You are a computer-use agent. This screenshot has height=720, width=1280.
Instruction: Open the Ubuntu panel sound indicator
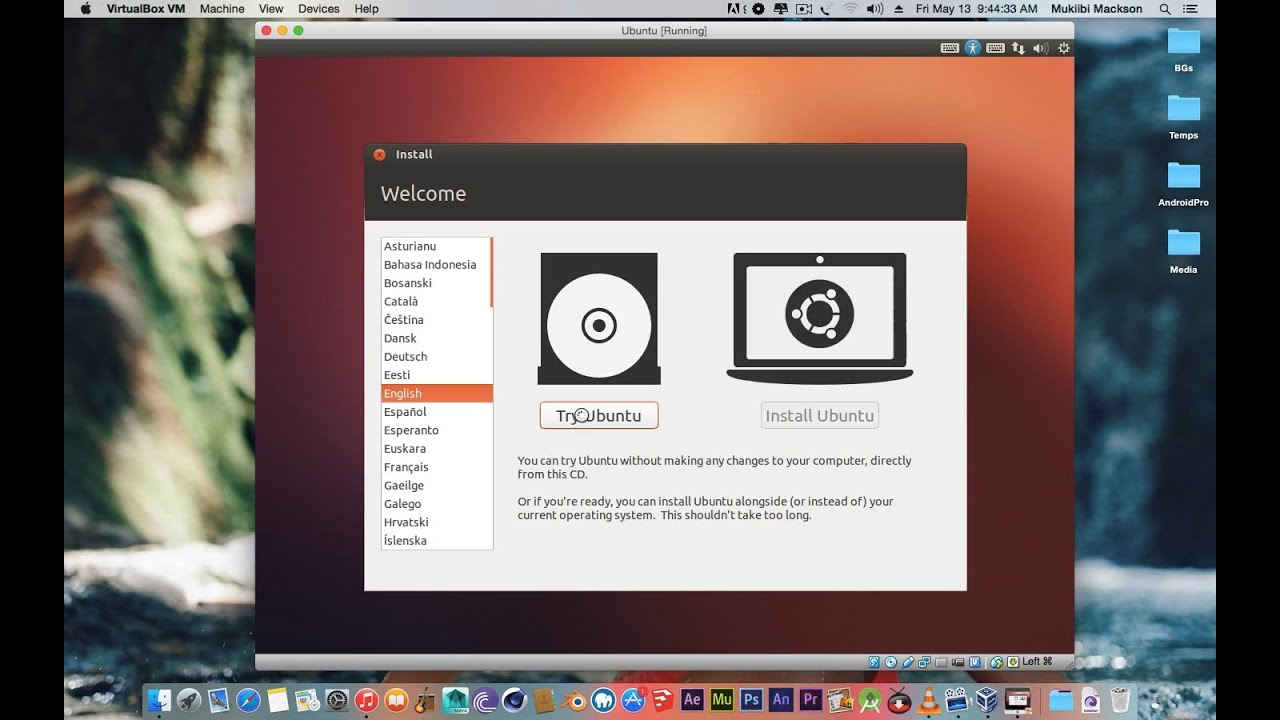[x=1040, y=47]
